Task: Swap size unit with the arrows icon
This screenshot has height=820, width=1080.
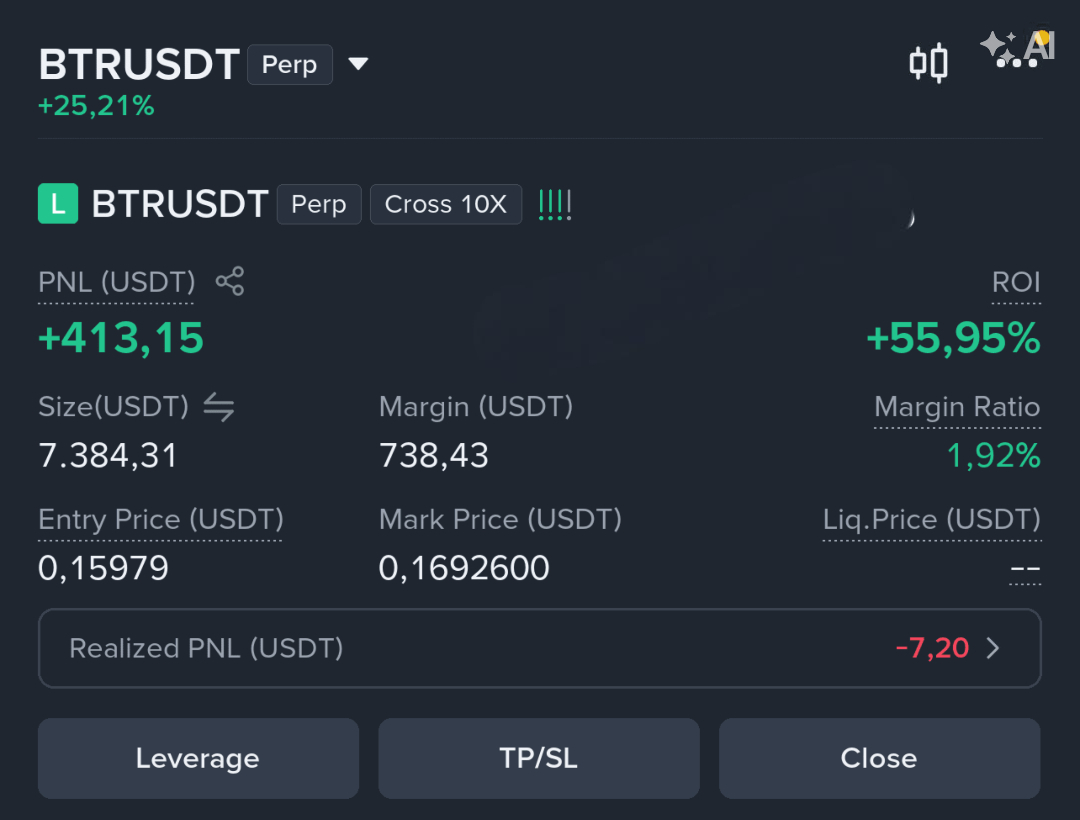Action: click(219, 406)
